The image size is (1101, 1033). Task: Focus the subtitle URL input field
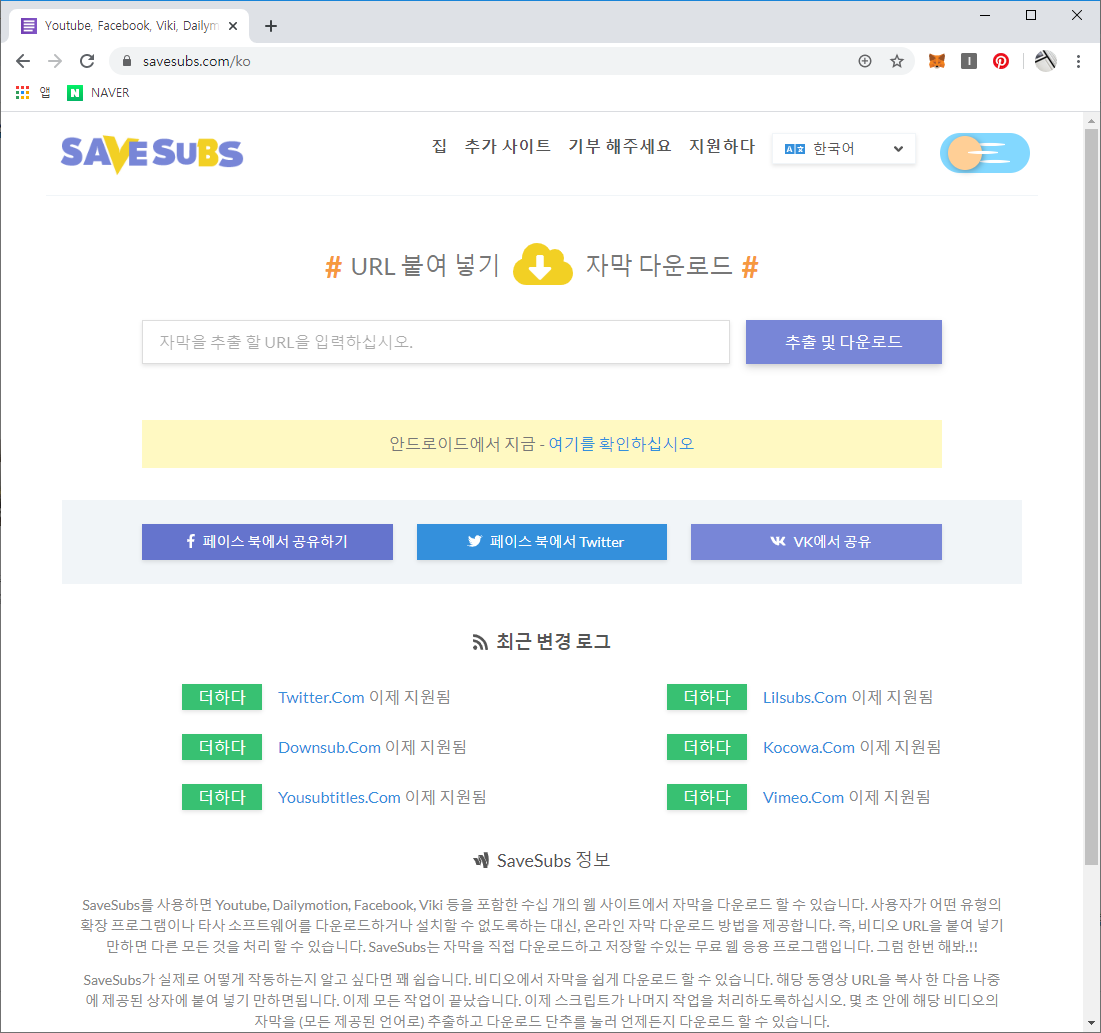(436, 342)
